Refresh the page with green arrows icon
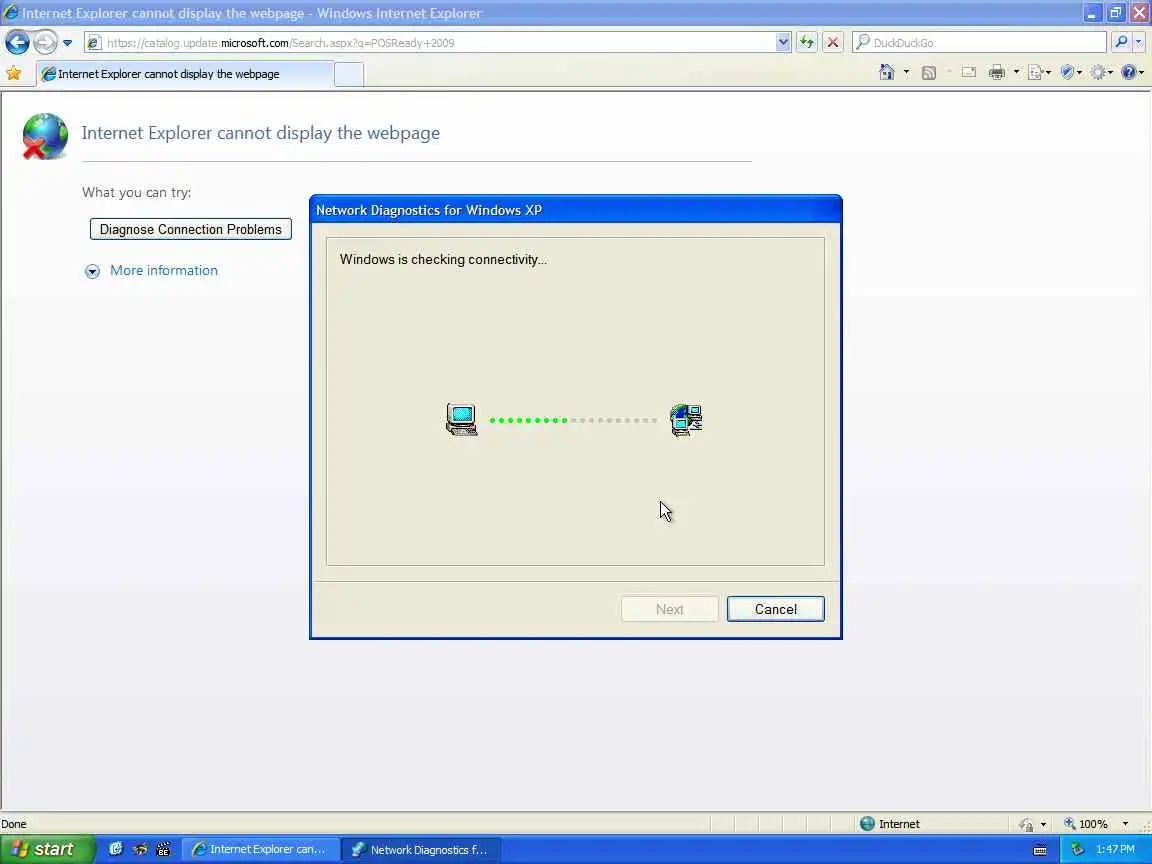Screen dimensions: 1152x864 [x=807, y=43]
